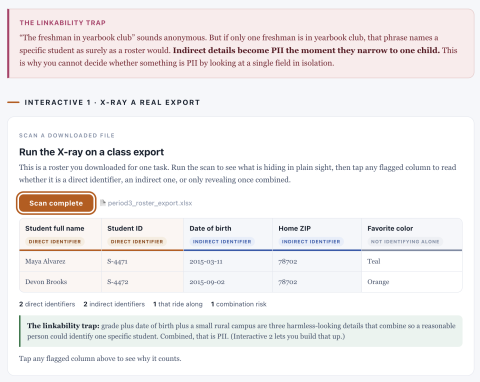Click Indirect Identifier badge under Home ZIP
The image size is (480, 382).
coord(311,242)
